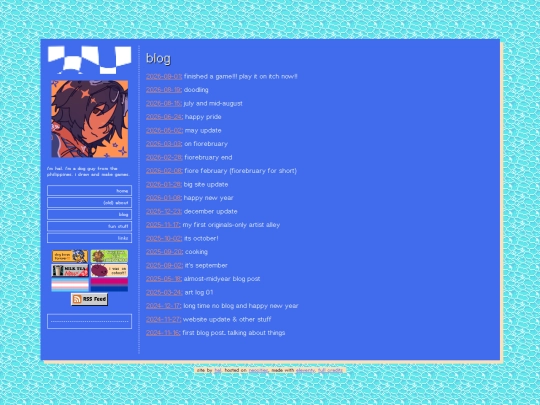The width and height of the screenshot is (540, 405).
Task: Open the Milk Tea Now badge
Action: tap(70, 270)
